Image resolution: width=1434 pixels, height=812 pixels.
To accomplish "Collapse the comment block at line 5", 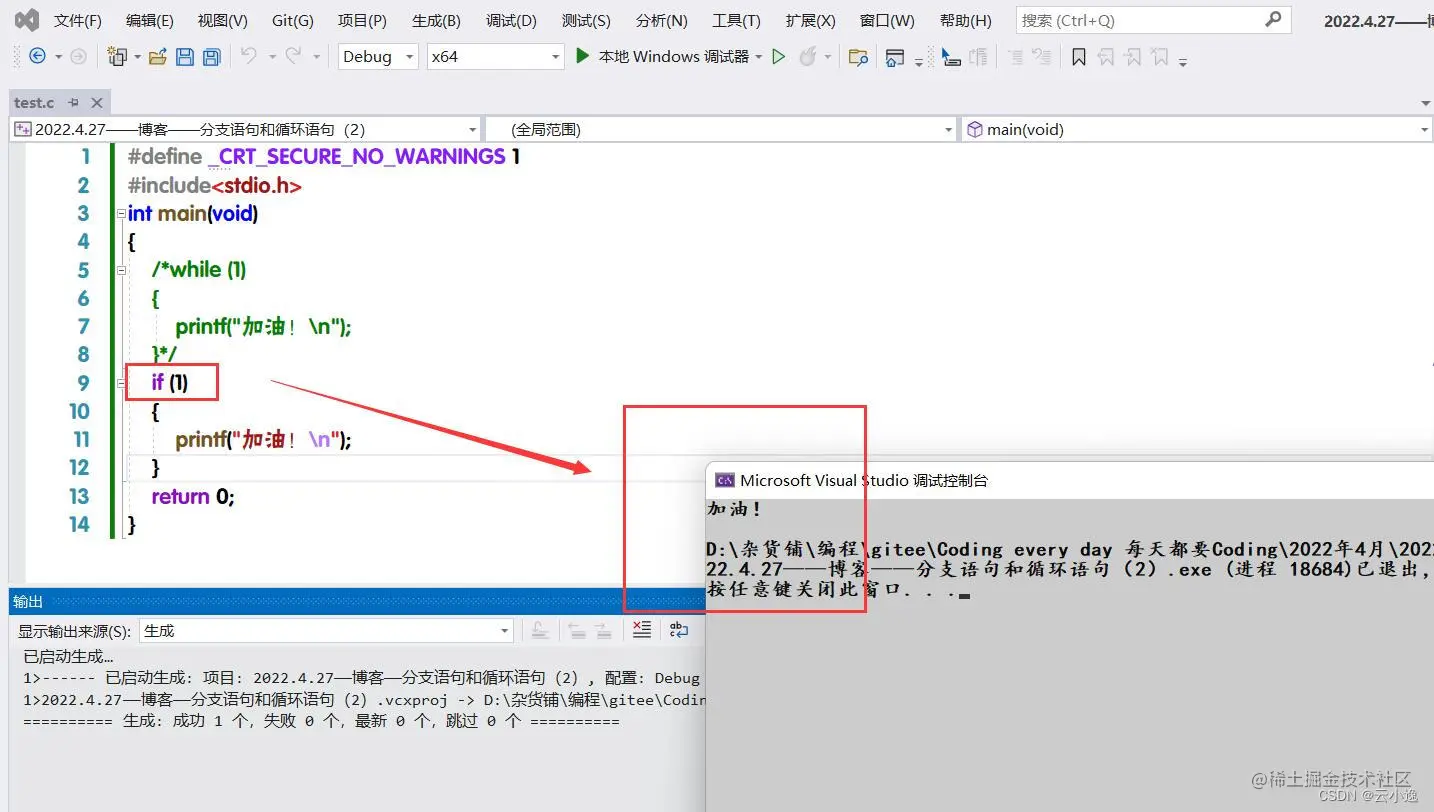I will pyautogui.click(x=121, y=270).
